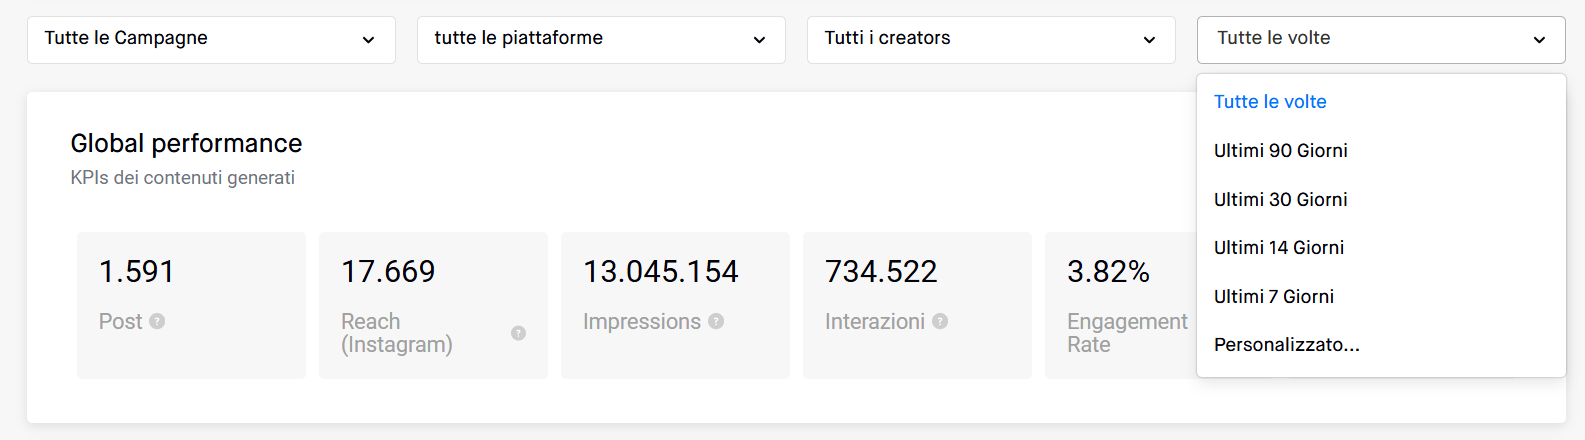The height and width of the screenshot is (440, 1585).
Task: Click the 1.591 Post KPI card
Action: pyautogui.click(x=191, y=305)
